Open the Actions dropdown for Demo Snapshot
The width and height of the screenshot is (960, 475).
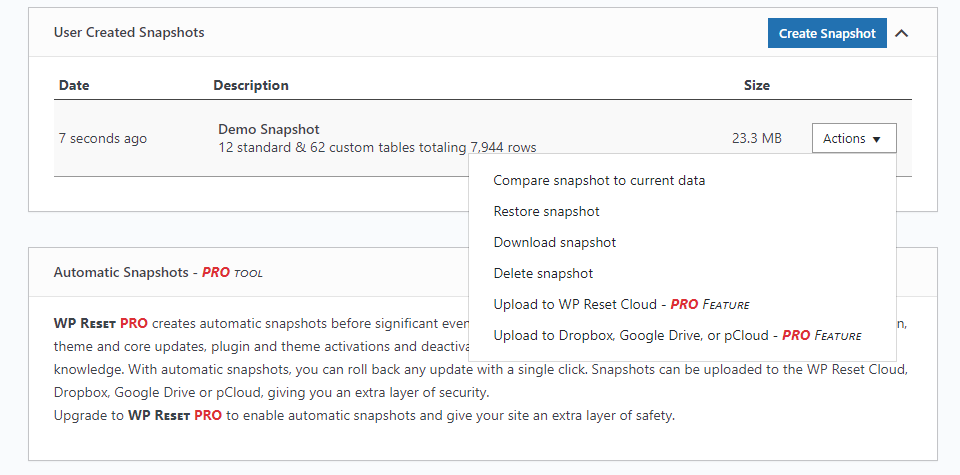point(854,138)
